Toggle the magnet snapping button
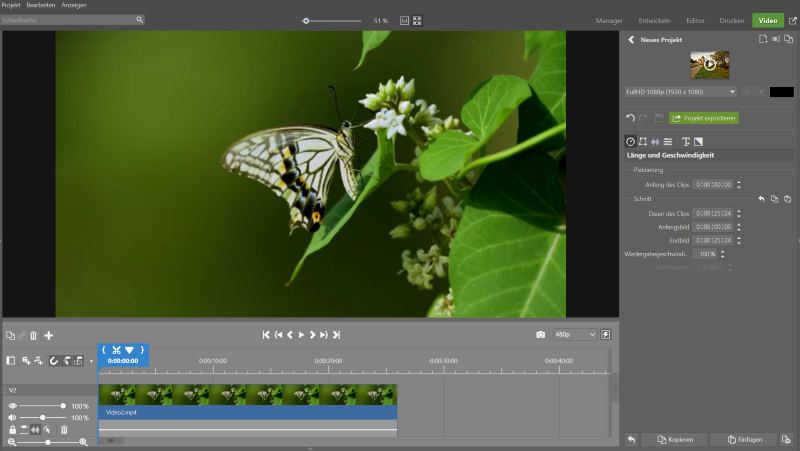Viewport: 800px width, 451px height. click(x=54, y=361)
